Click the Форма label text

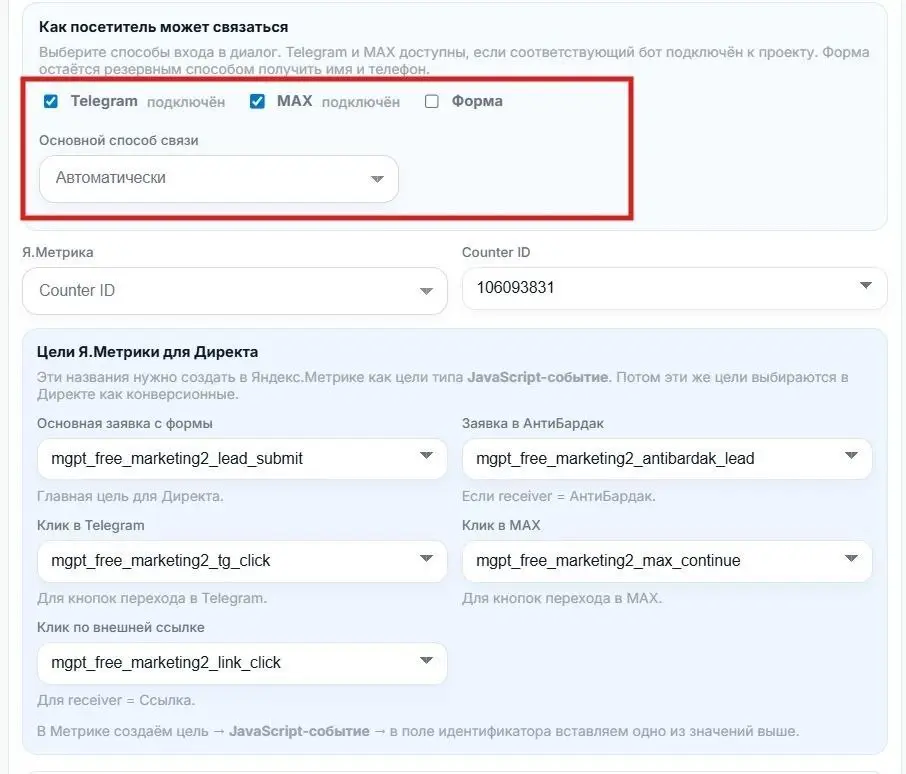[477, 101]
